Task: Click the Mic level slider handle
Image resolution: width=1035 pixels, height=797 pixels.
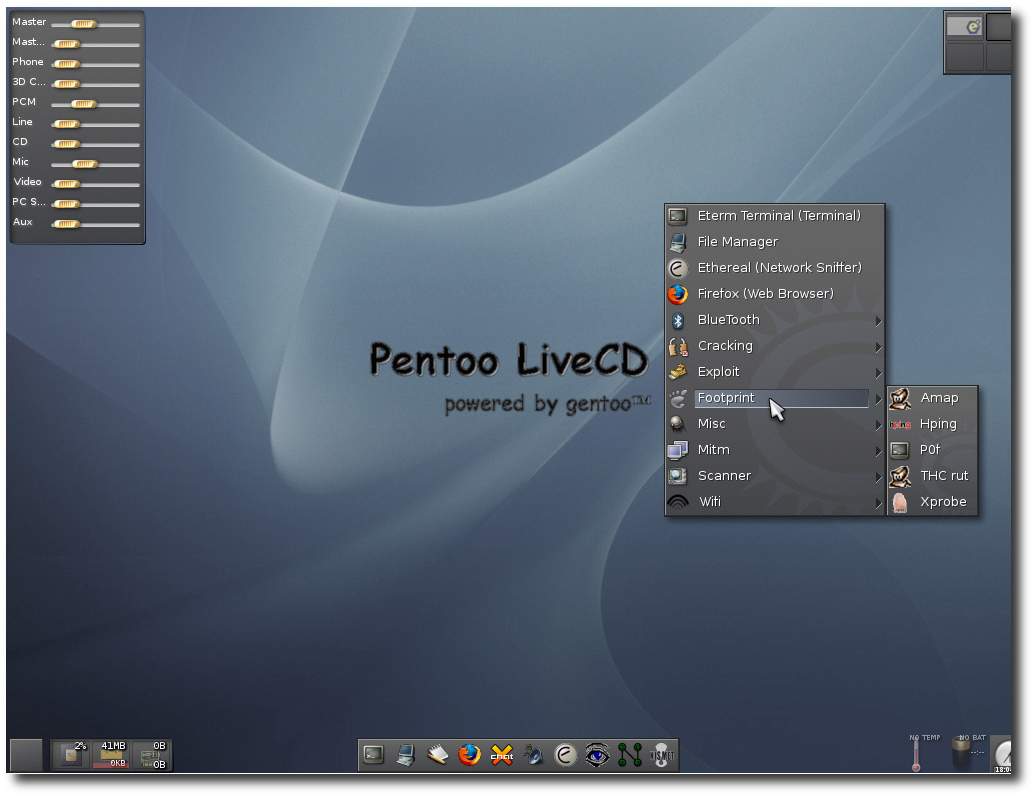Action: (84, 164)
